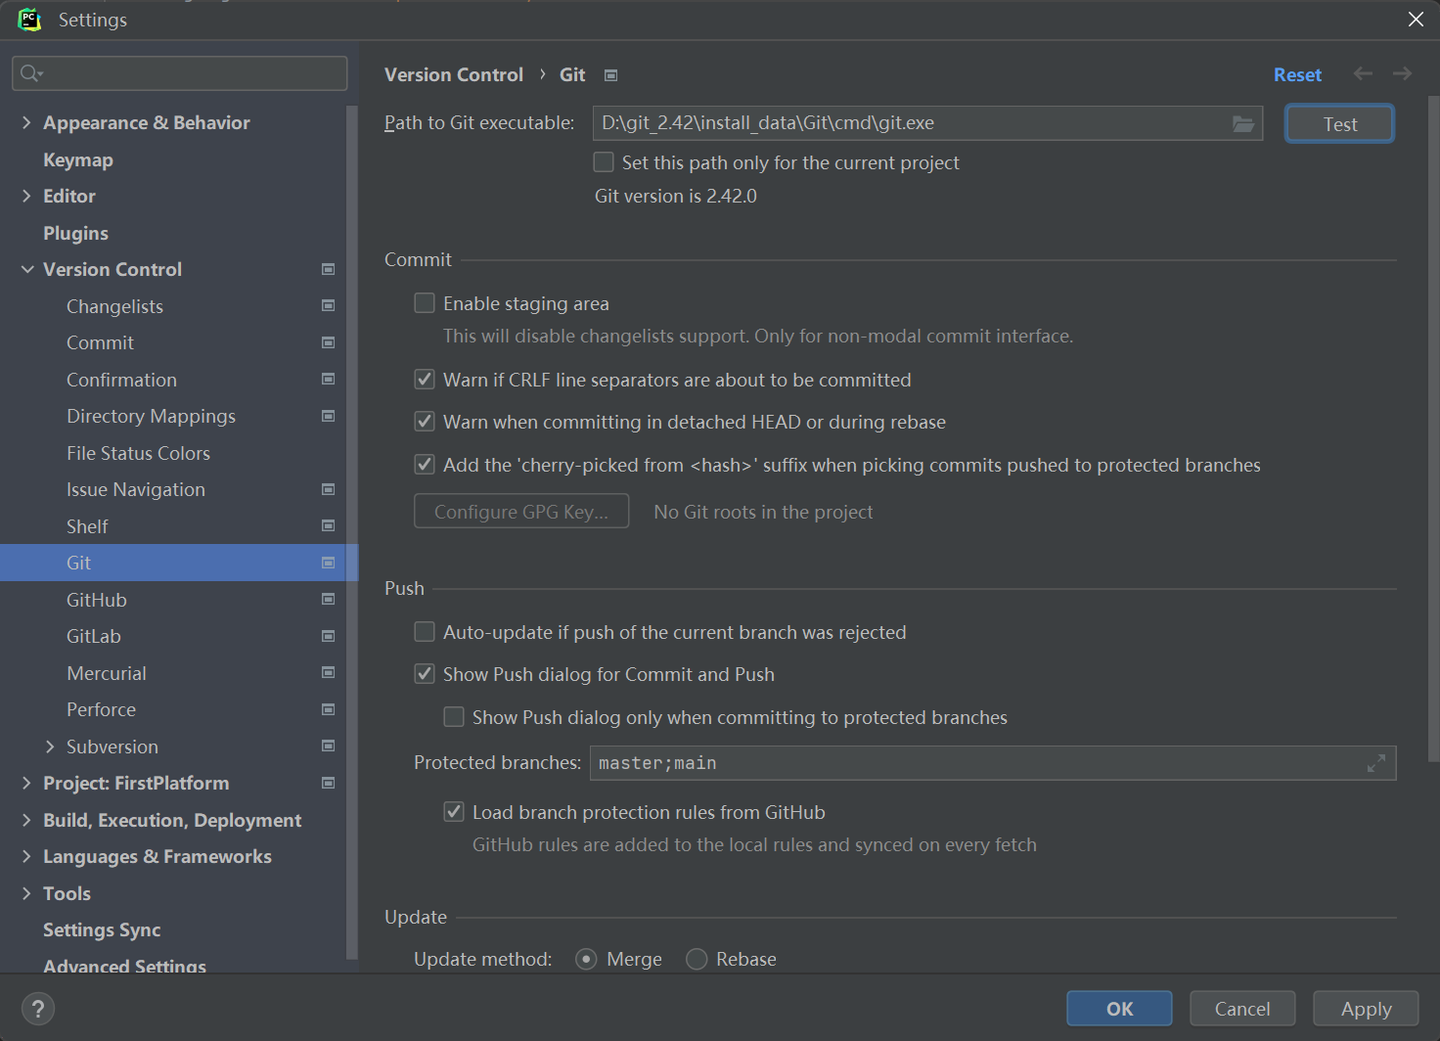The width and height of the screenshot is (1440, 1041).
Task: Expand the Subversion settings node
Action: (50, 747)
